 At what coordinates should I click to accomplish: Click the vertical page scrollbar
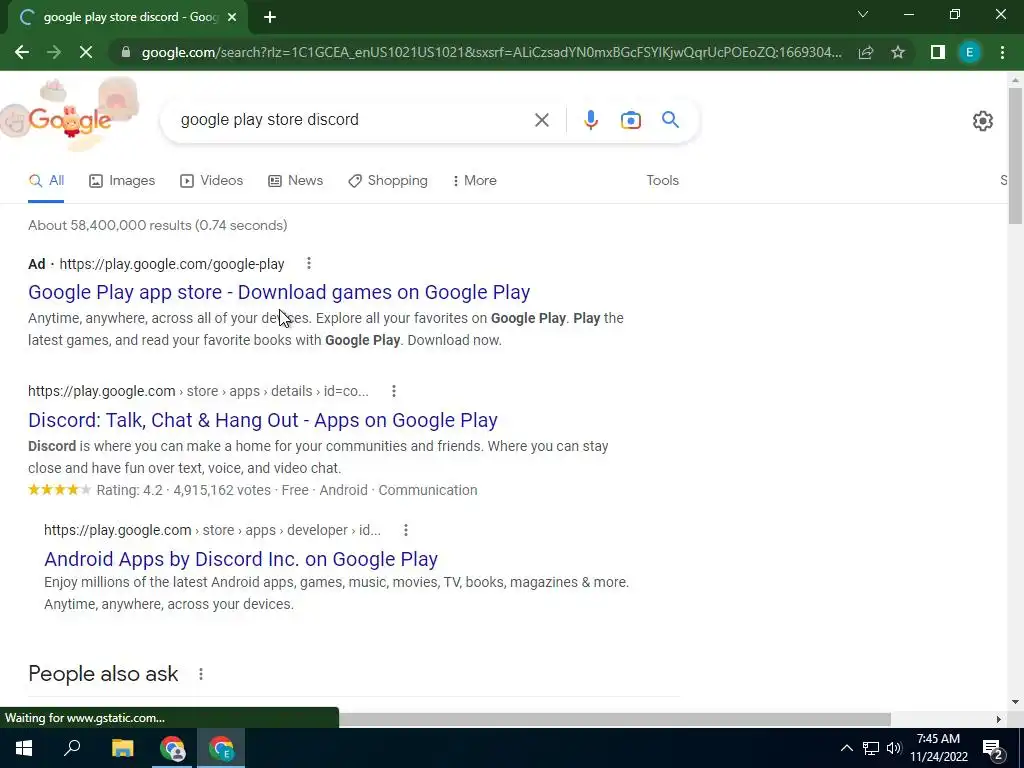pos(1015,156)
